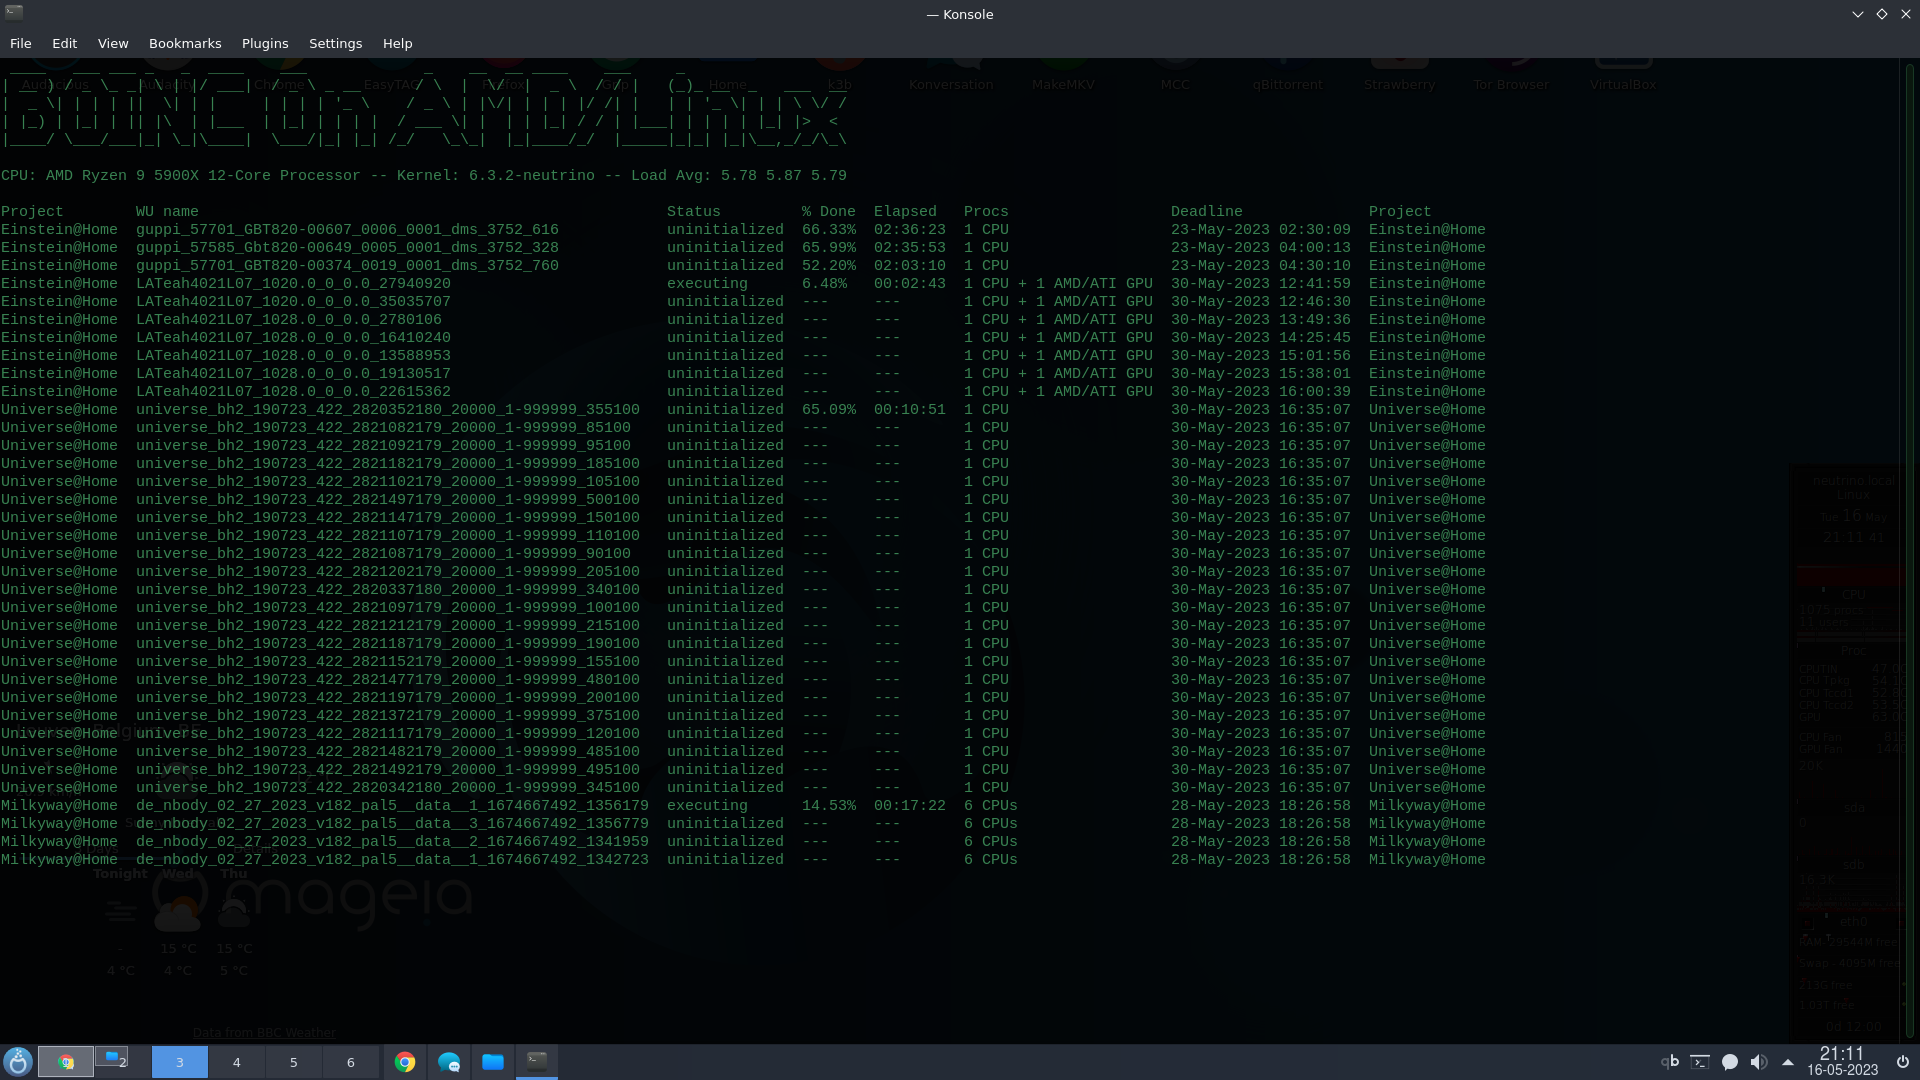Switch to virtual desktop 4
1920x1080 pixels.
coord(237,1062)
